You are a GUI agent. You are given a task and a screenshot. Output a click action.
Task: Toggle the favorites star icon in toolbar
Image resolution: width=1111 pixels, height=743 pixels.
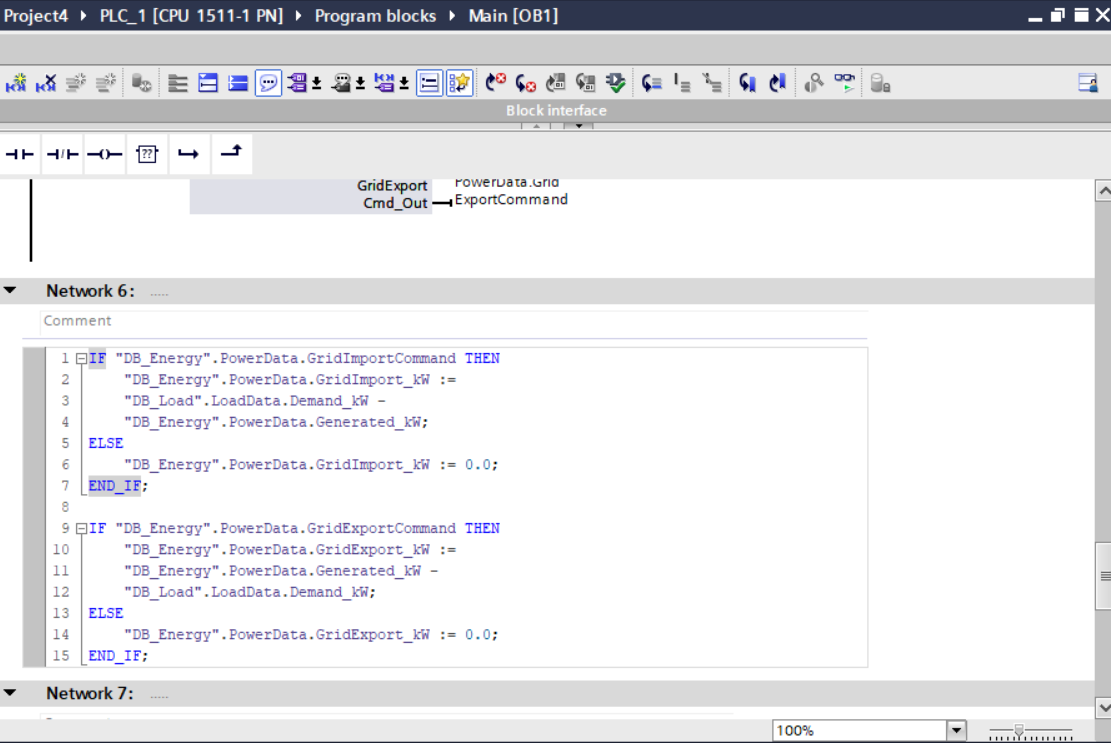coord(459,83)
